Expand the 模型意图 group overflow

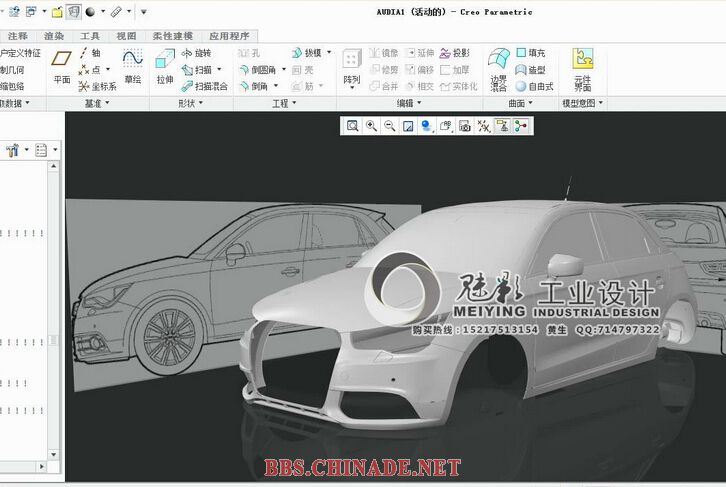tap(582, 103)
